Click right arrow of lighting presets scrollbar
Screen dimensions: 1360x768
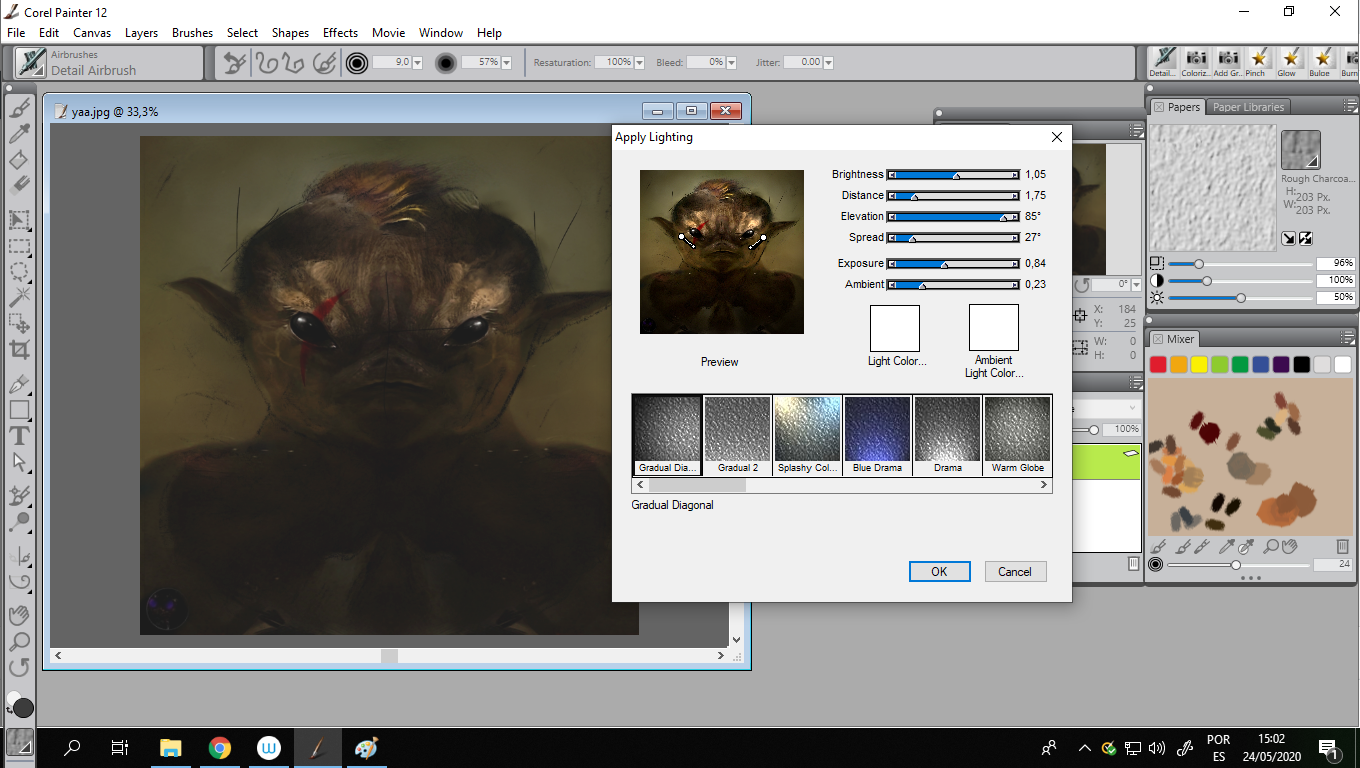click(x=1043, y=485)
